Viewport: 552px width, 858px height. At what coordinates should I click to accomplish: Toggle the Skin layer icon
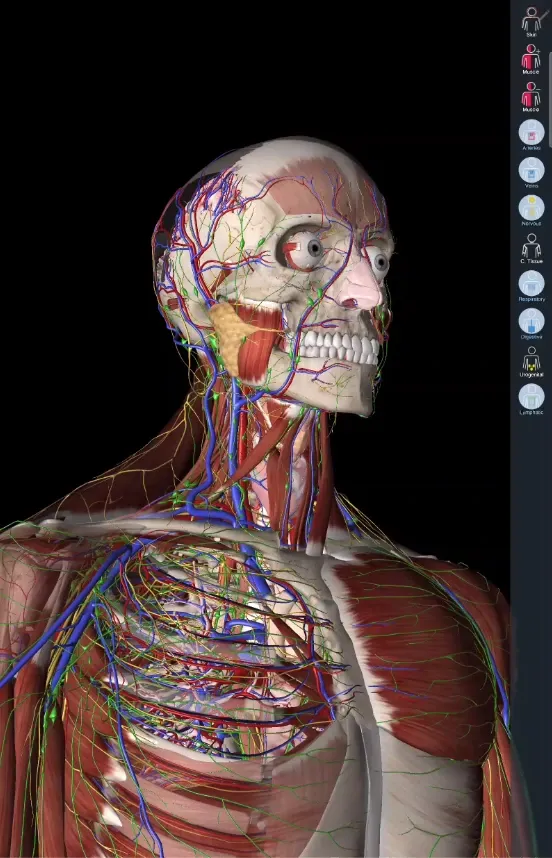pos(531,20)
